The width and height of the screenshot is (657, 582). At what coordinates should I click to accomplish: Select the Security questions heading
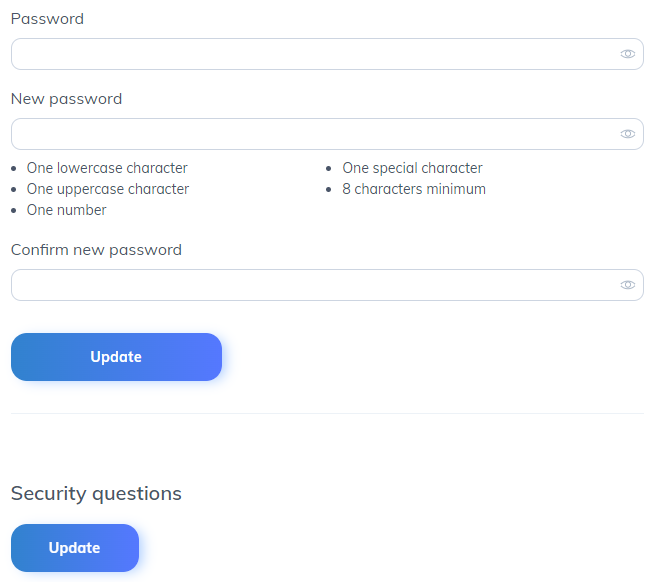pyautogui.click(x=96, y=493)
